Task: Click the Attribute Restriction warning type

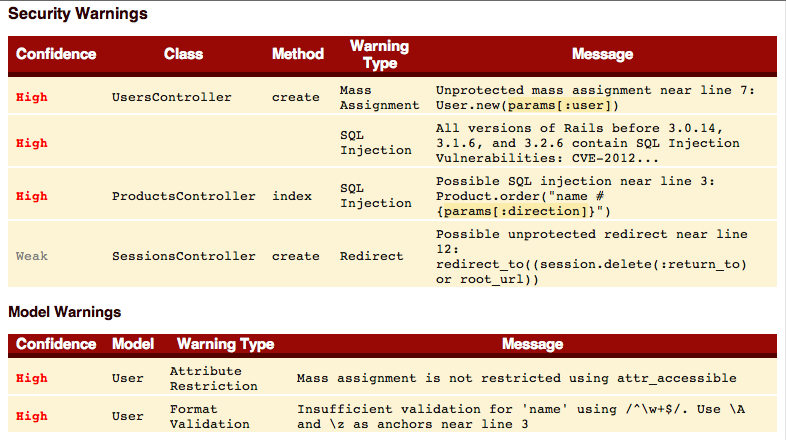Action: [x=214, y=378]
